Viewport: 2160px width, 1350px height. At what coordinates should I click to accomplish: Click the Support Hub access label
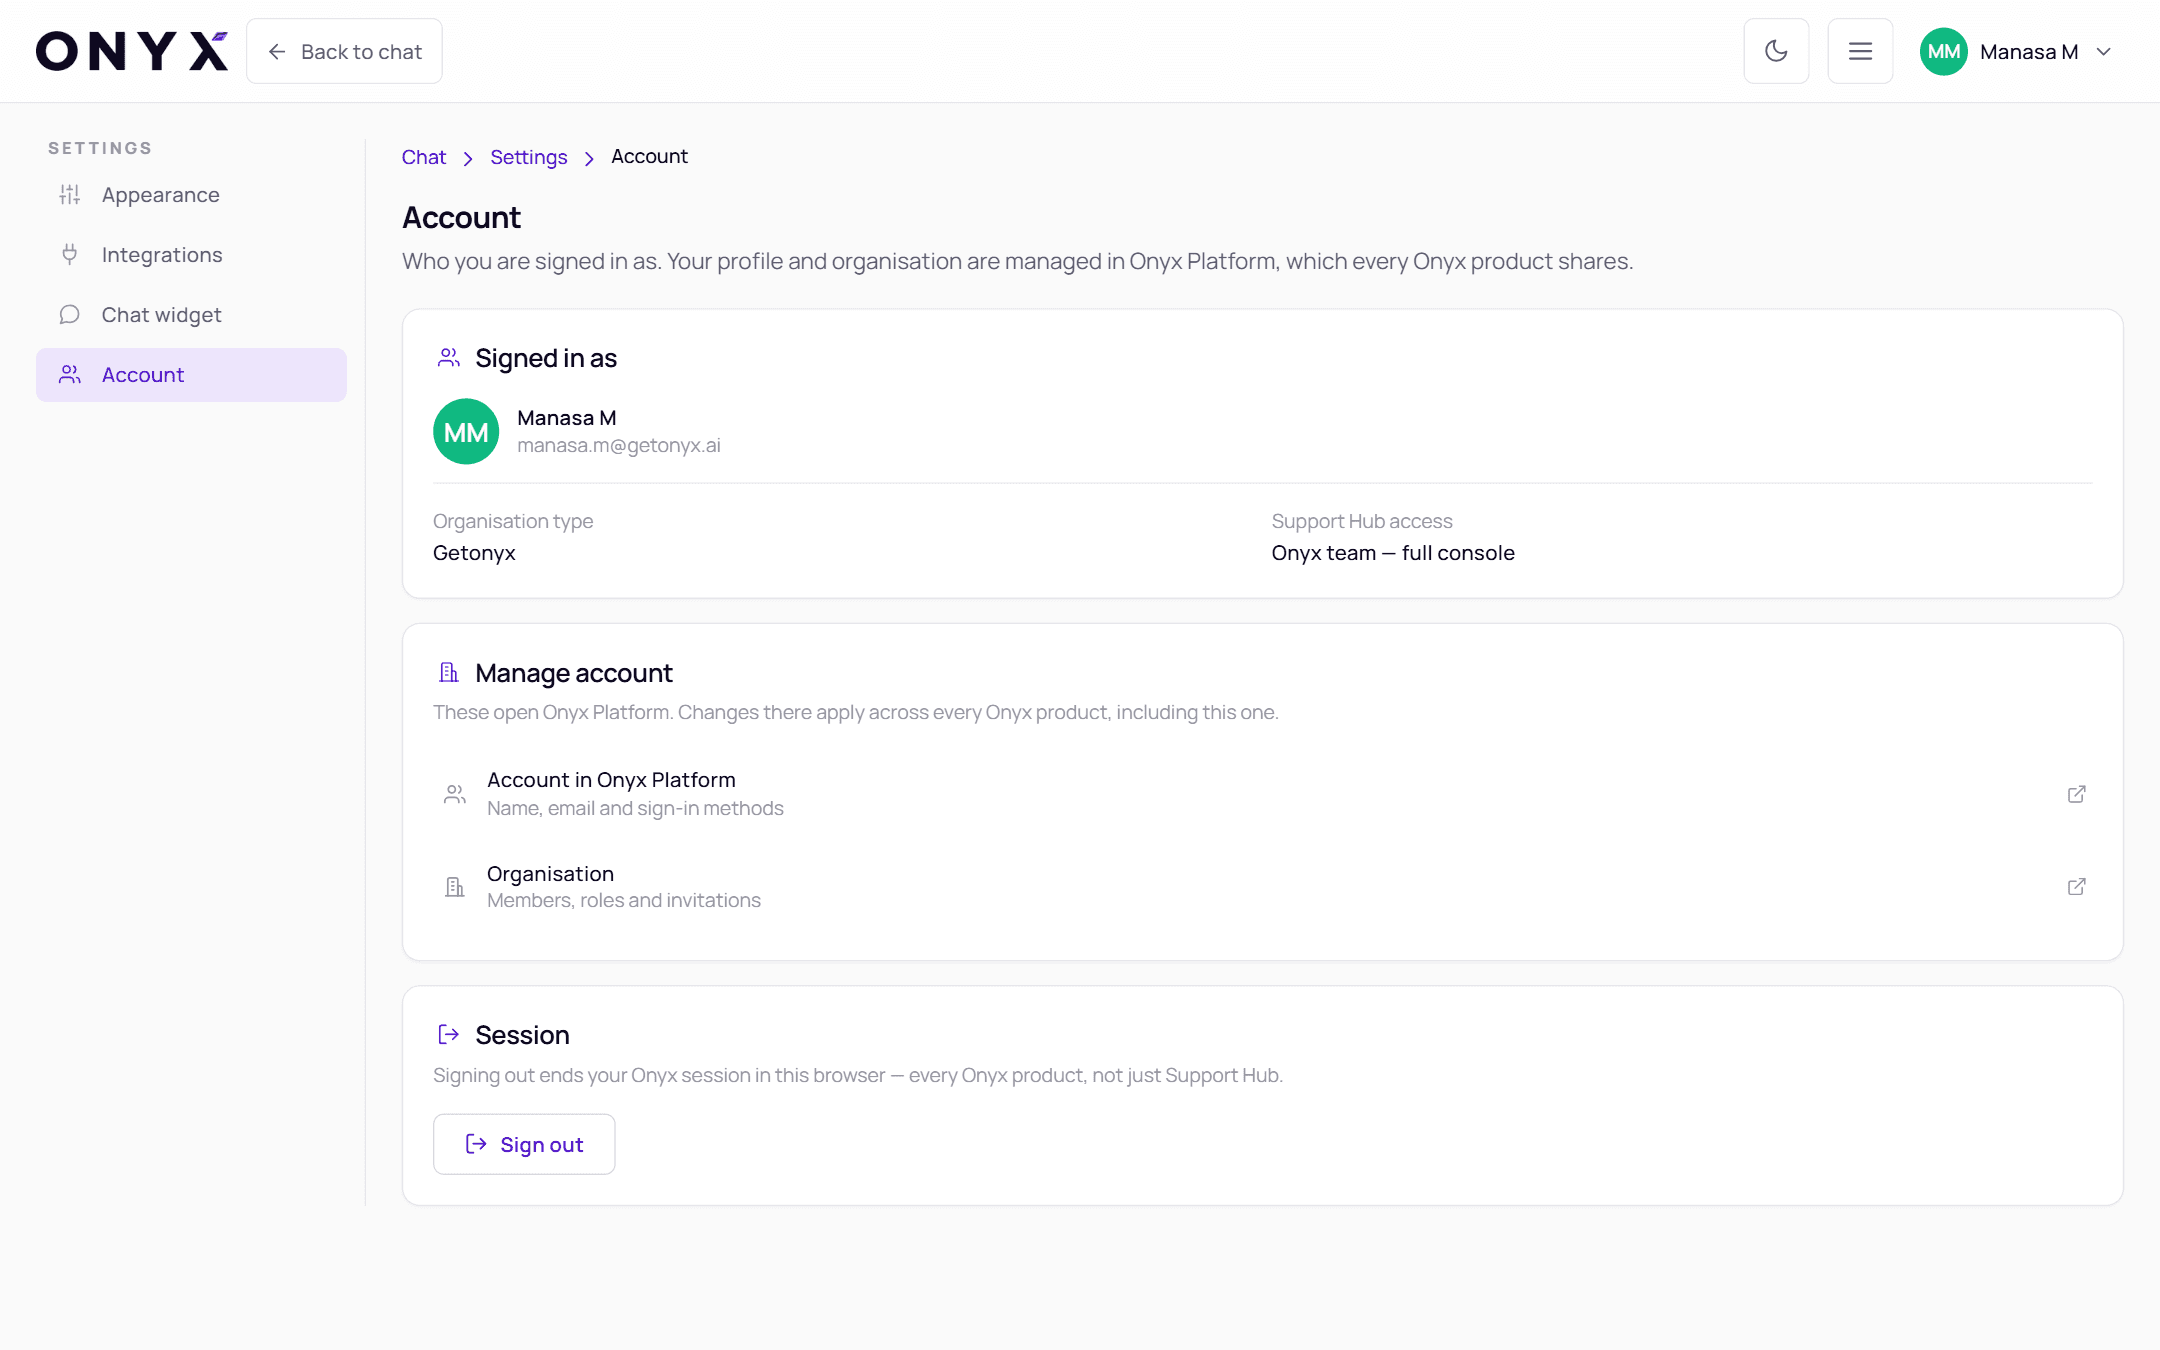click(1361, 521)
